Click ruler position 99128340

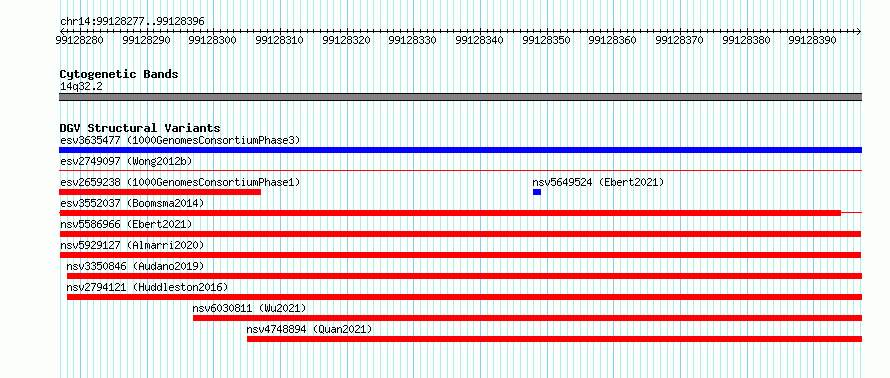coord(479,40)
